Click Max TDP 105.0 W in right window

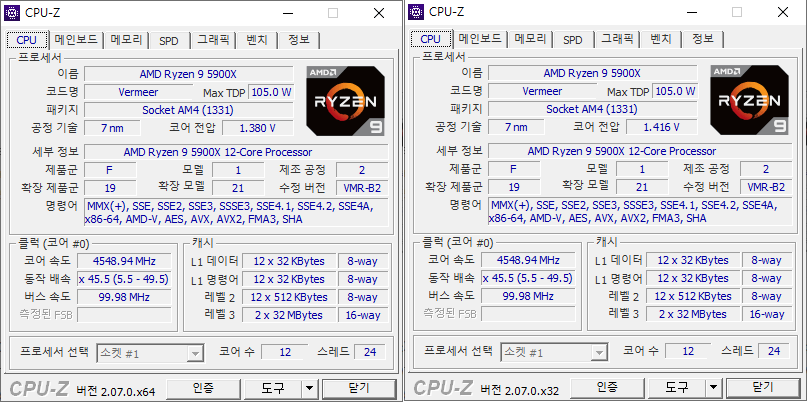tap(675, 92)
